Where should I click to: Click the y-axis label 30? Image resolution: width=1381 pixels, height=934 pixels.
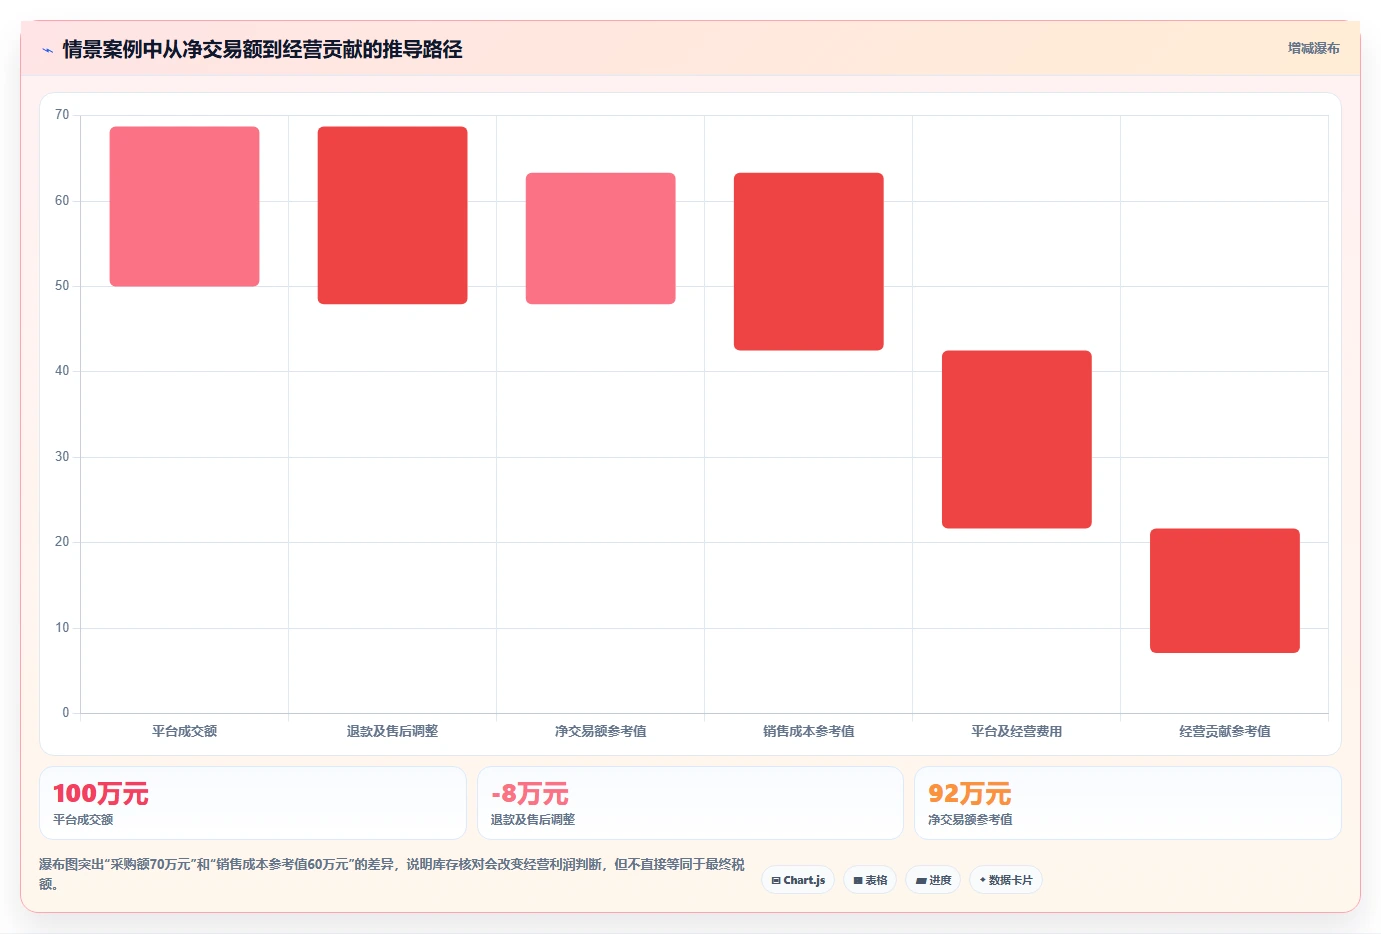pyautogui.click(x=62, y=457)
